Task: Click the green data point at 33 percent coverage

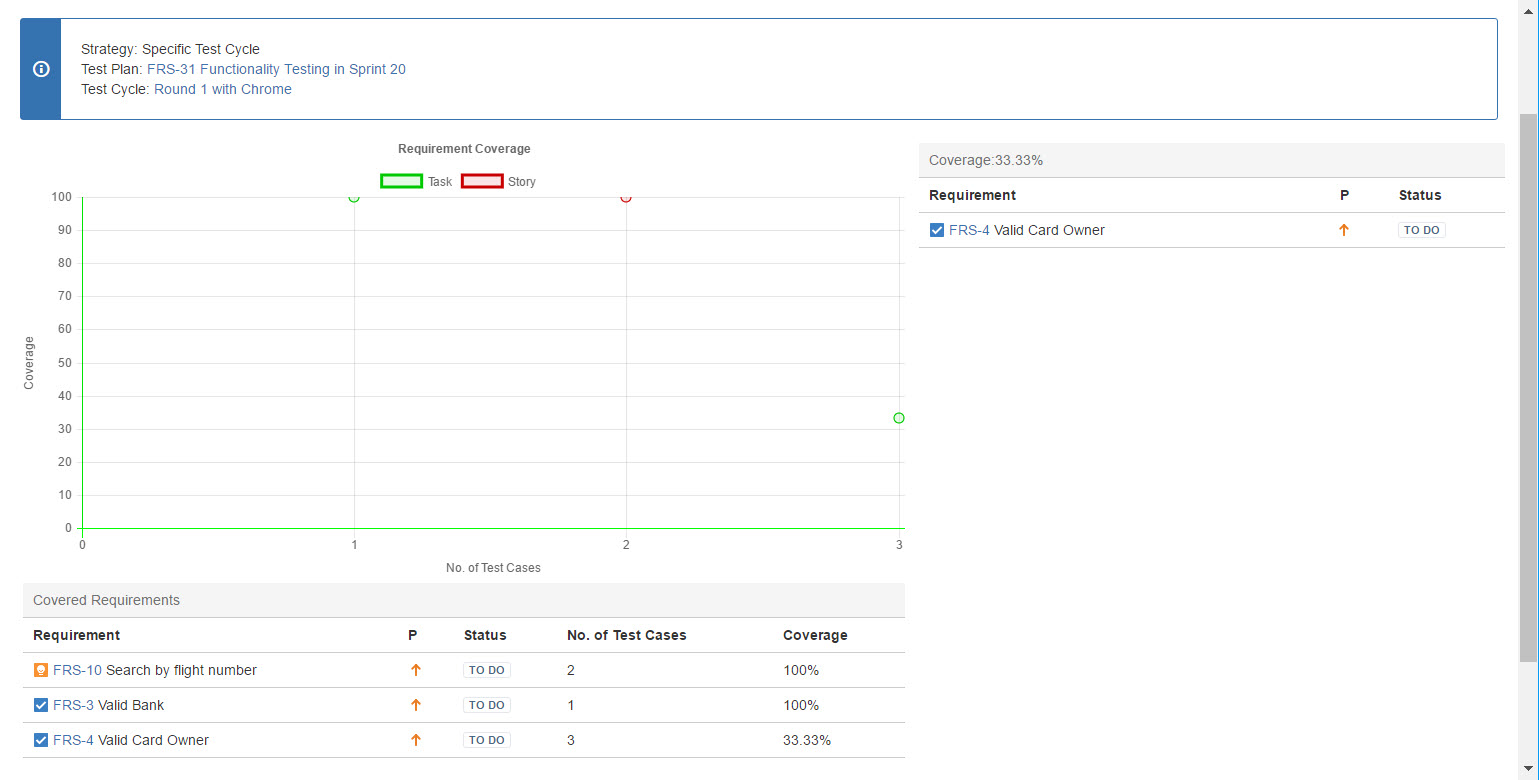Action: pos(899,418)
